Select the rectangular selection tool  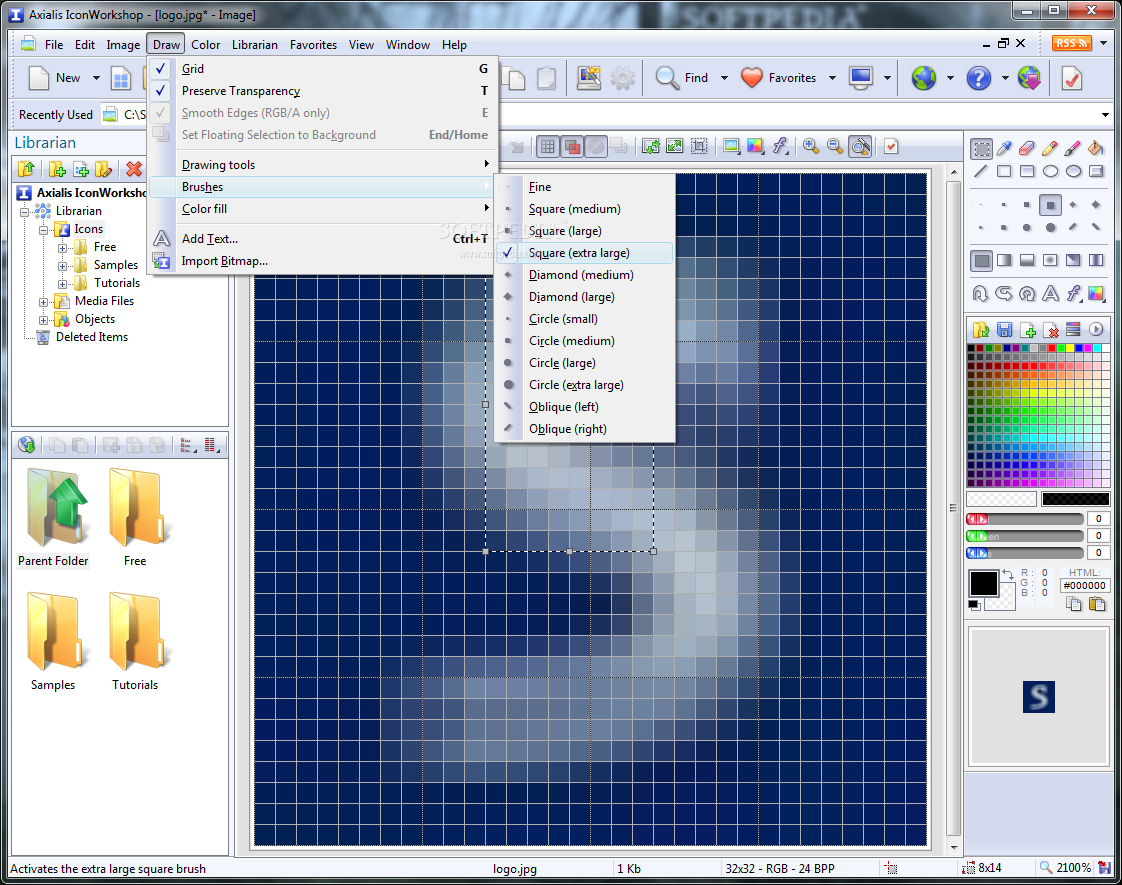[x=981, y=148]
